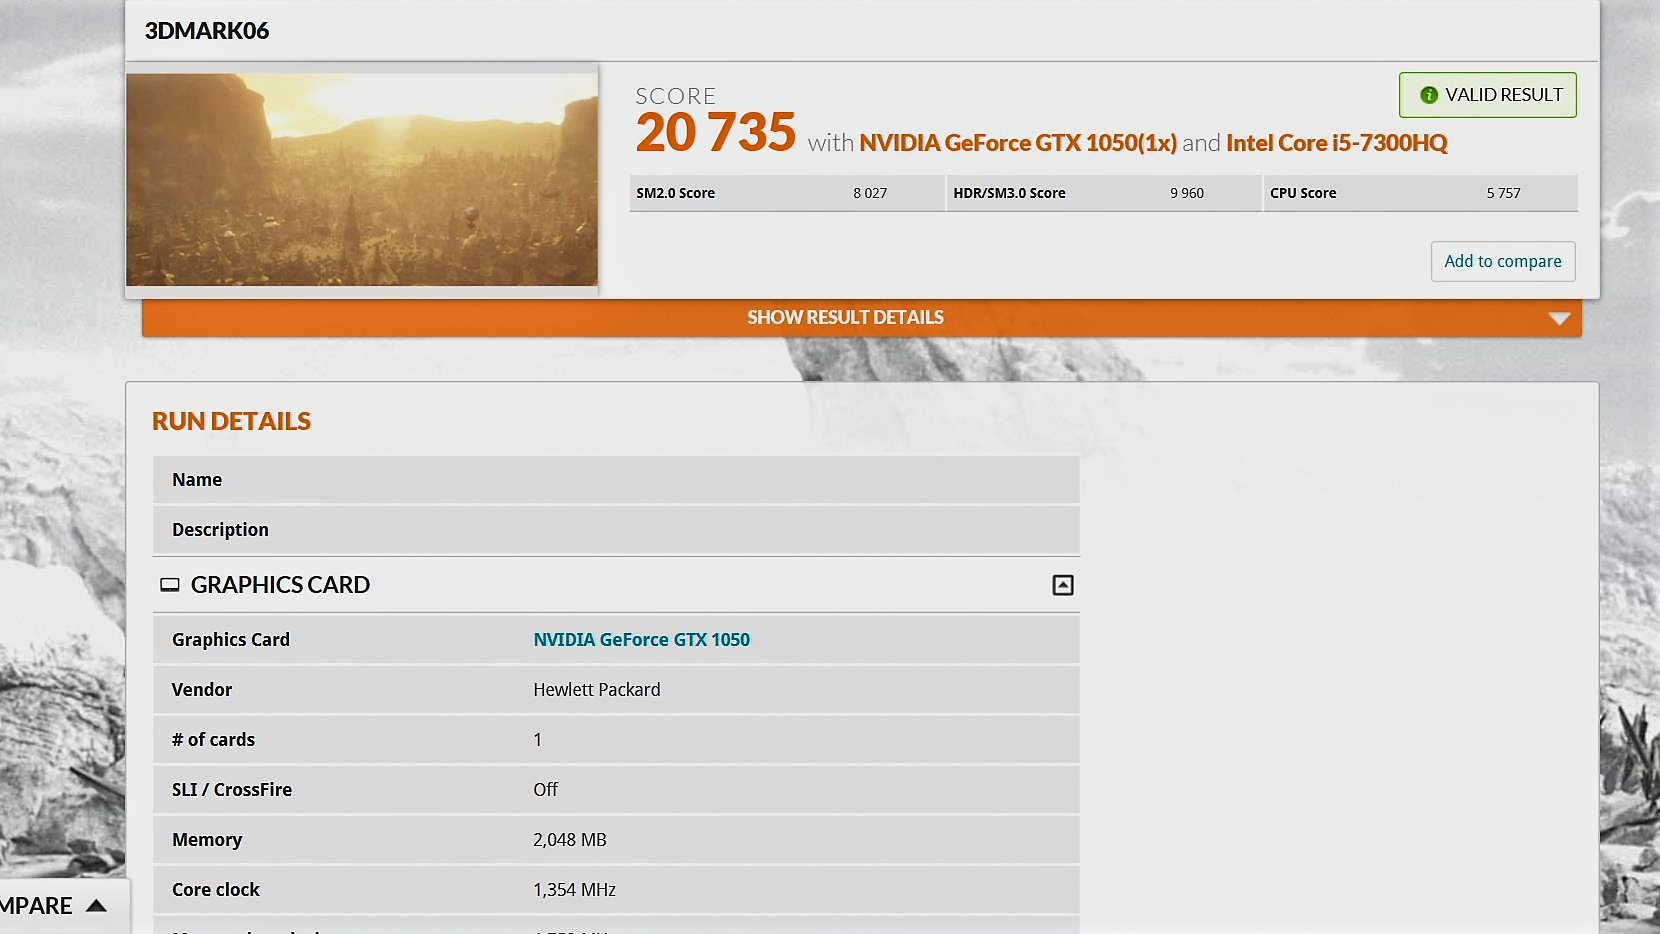Image resolution: width=1660 pixels, height=934 pixels.
Task: Click the Description row
Action: pos(616,530)
